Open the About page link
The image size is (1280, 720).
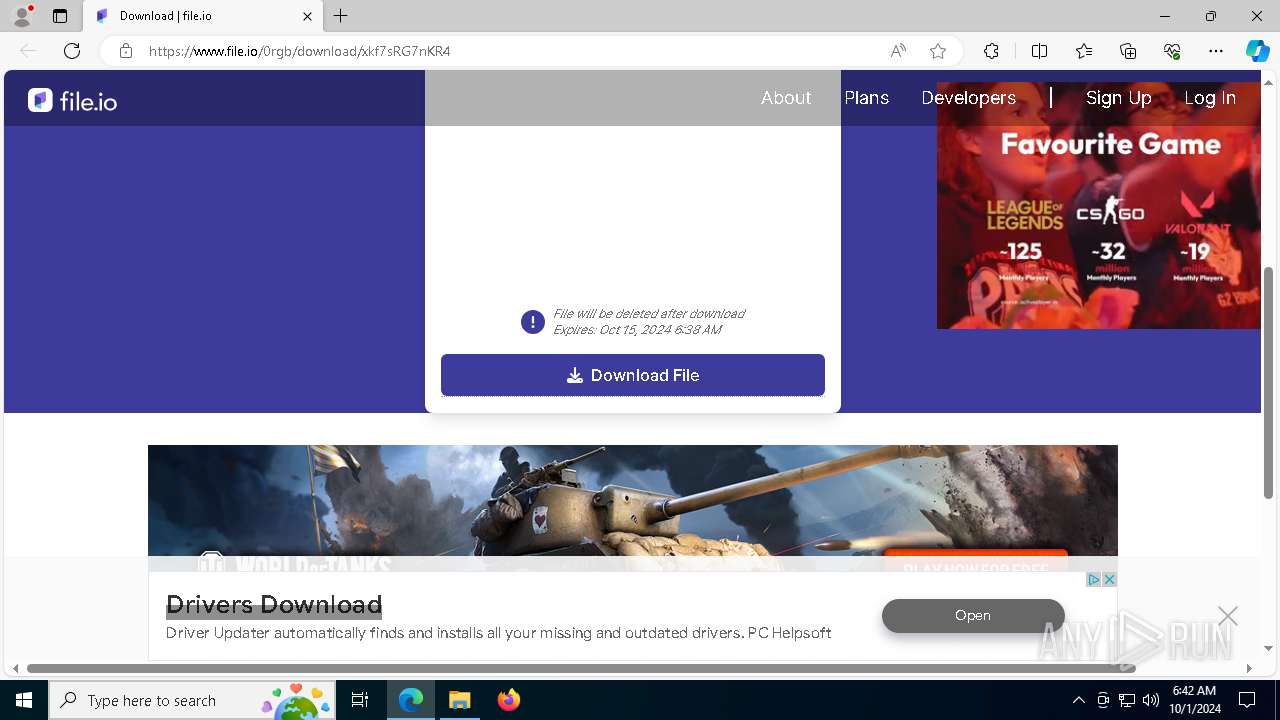pyautogui.click(x=786, y=98)
